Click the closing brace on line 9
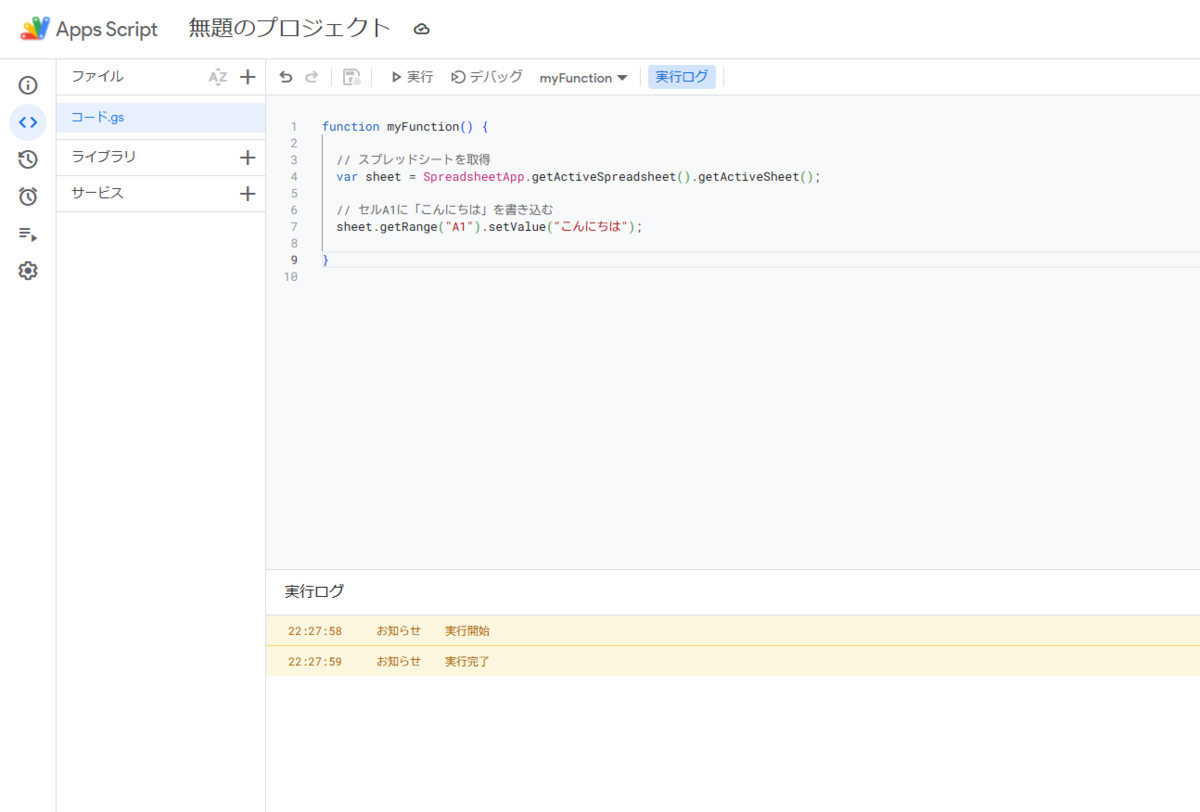Image resolution: width=1200 pixels, height=812 pixels. (x=325, y=260)
